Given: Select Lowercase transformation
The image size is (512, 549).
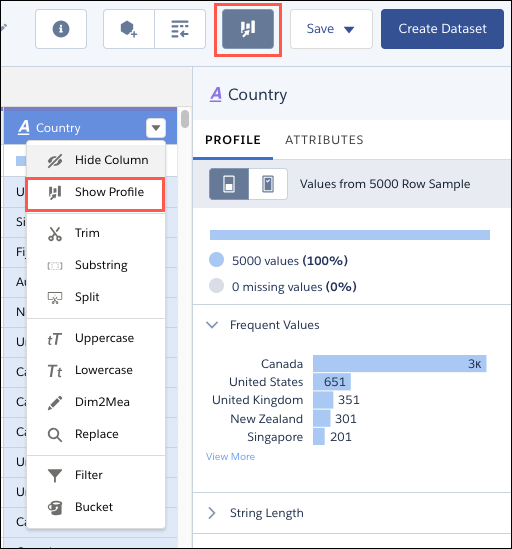Looking at the screenshot, I should (x=96, y=370).
